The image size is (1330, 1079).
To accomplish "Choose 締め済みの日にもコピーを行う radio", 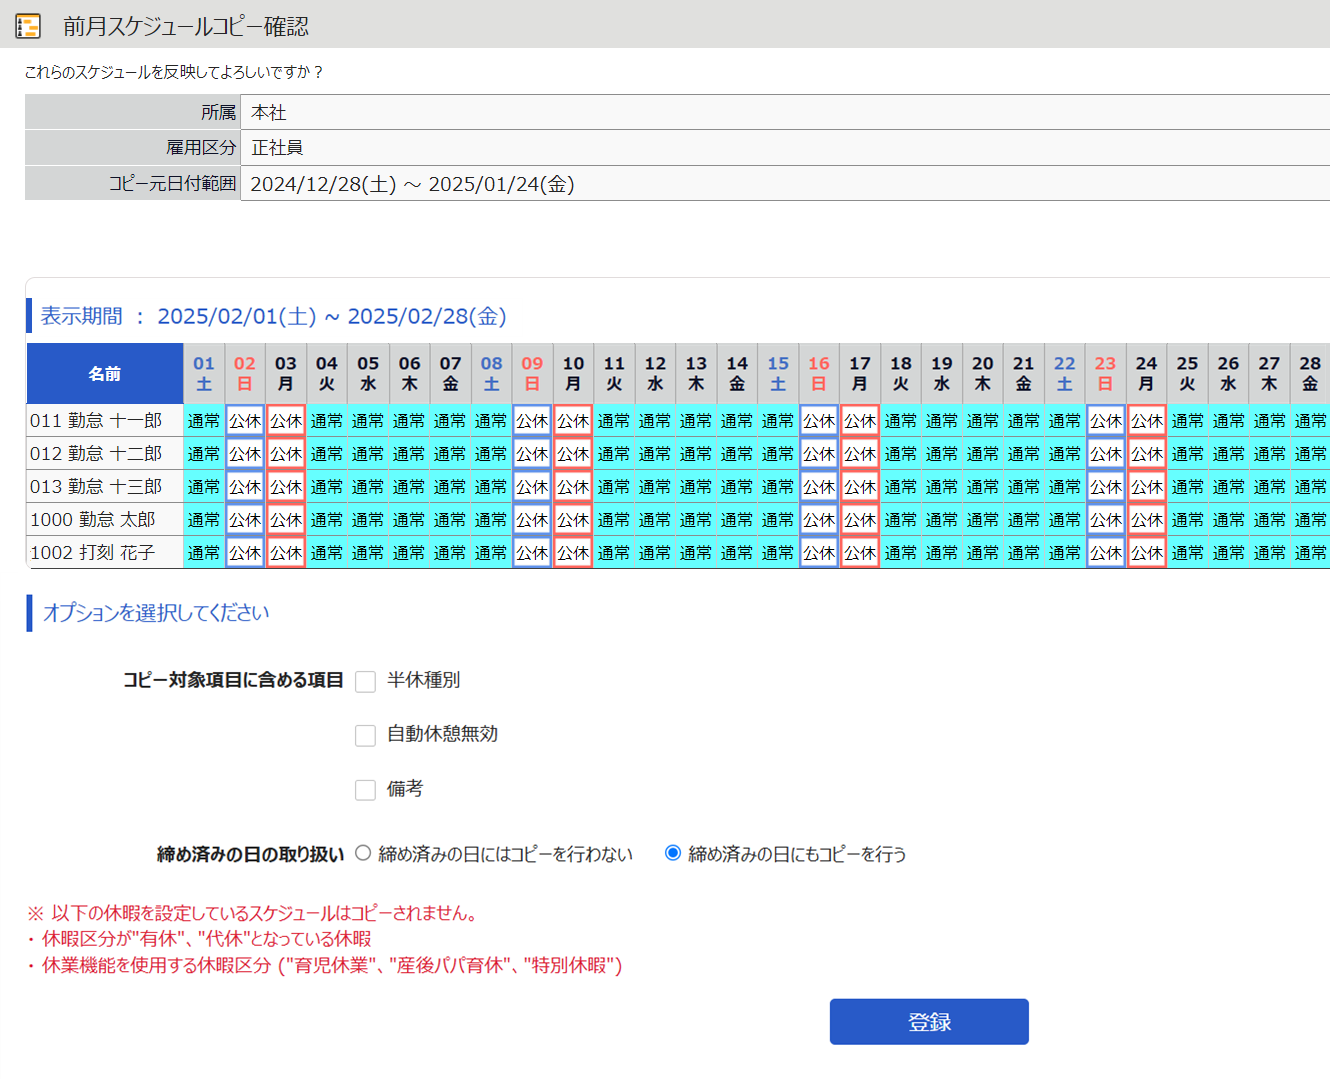I will click(673, 853).
